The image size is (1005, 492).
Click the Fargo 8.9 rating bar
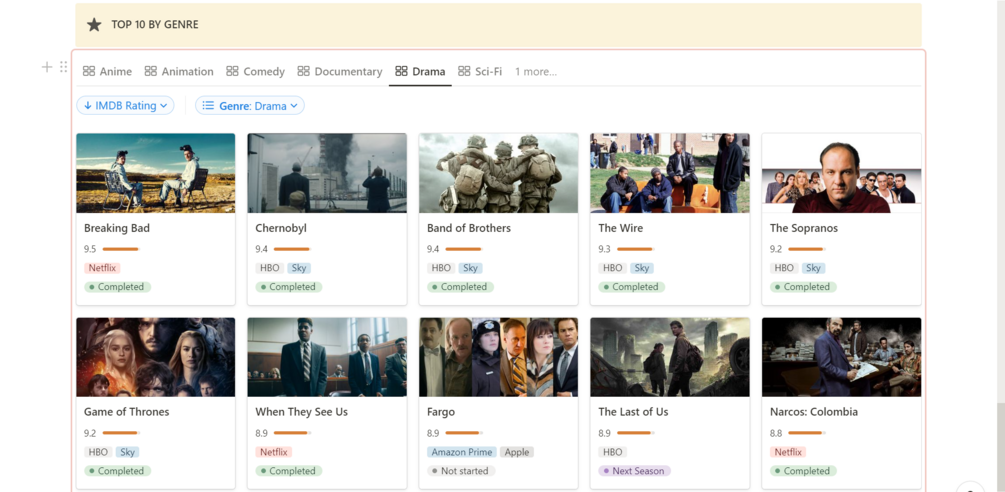click(464, 433)
